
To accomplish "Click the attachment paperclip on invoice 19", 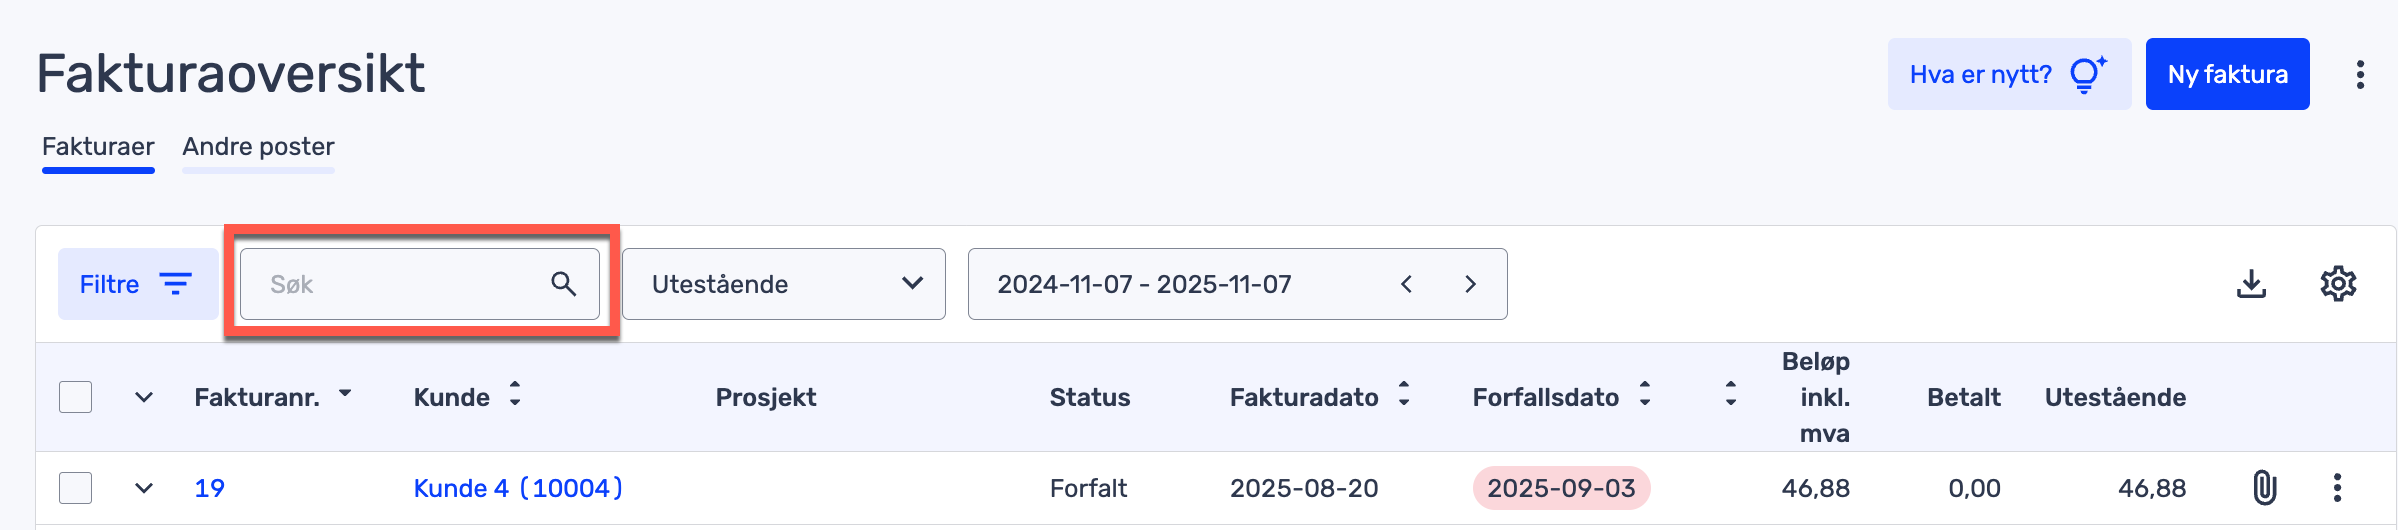I will pos(2264,488).
